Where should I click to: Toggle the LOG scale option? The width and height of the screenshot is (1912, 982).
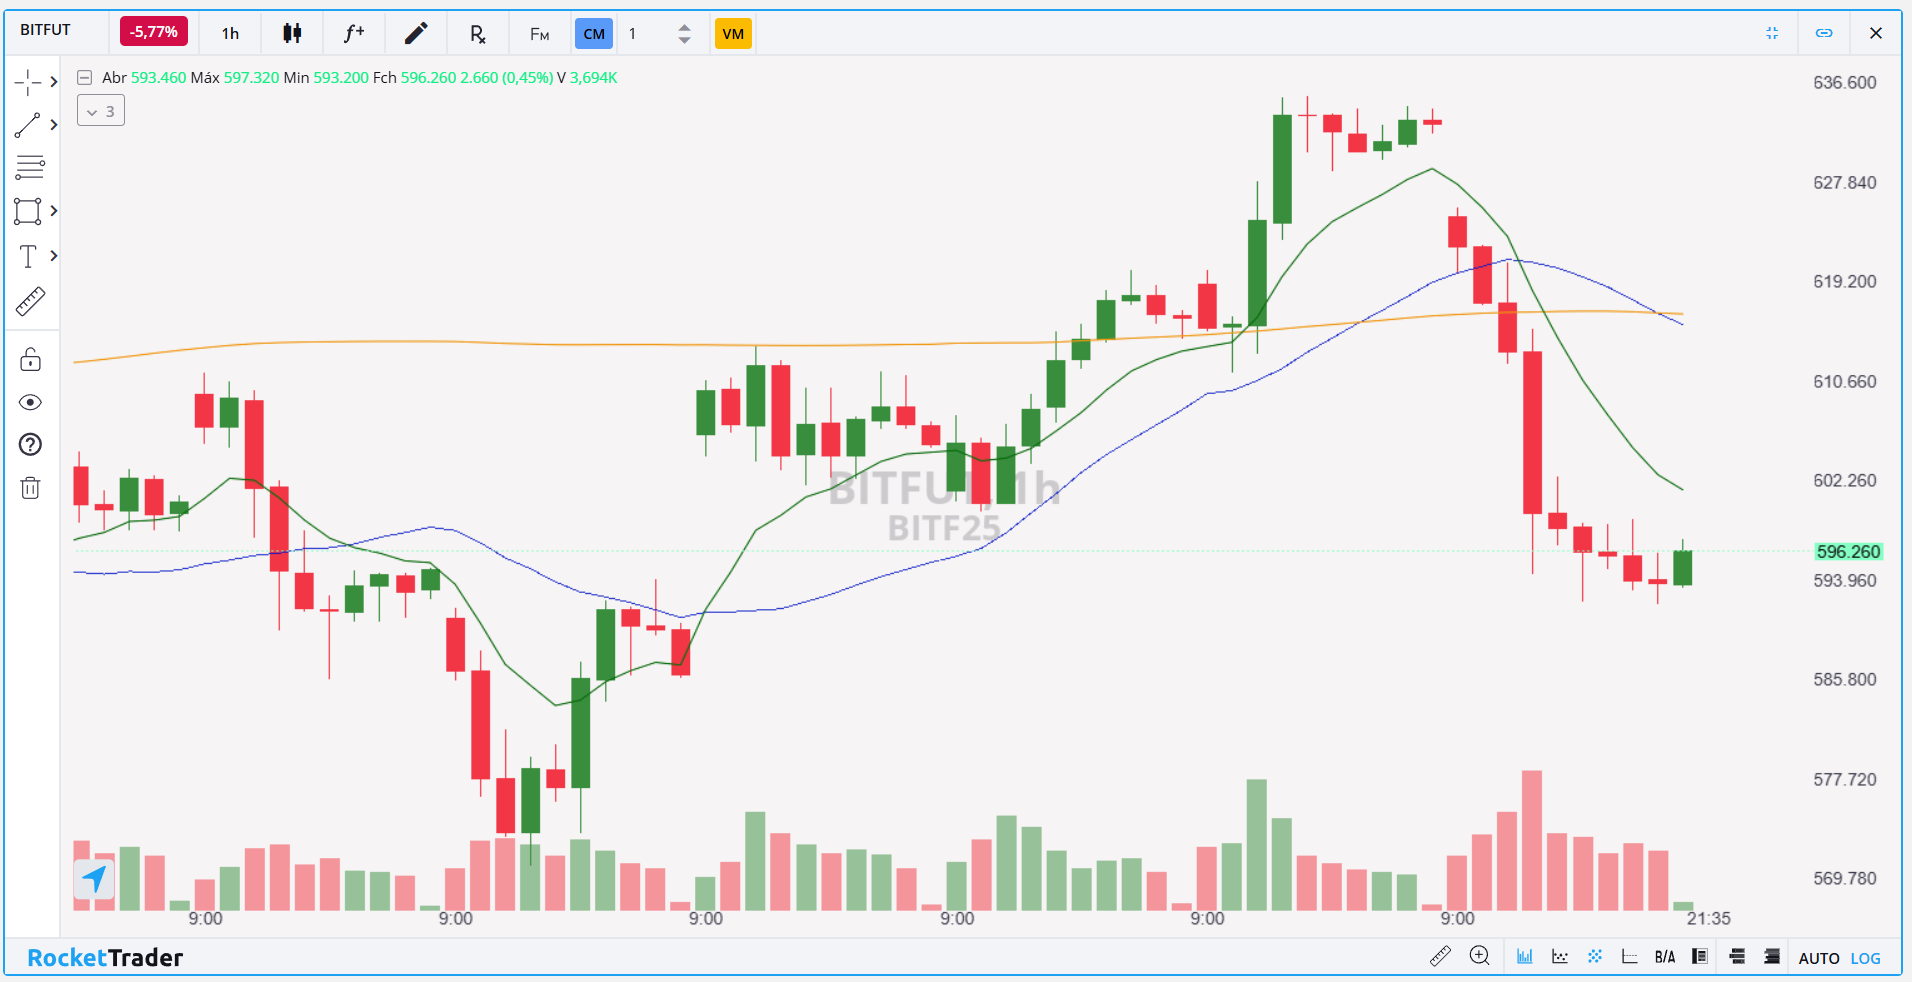point(1865,958)
